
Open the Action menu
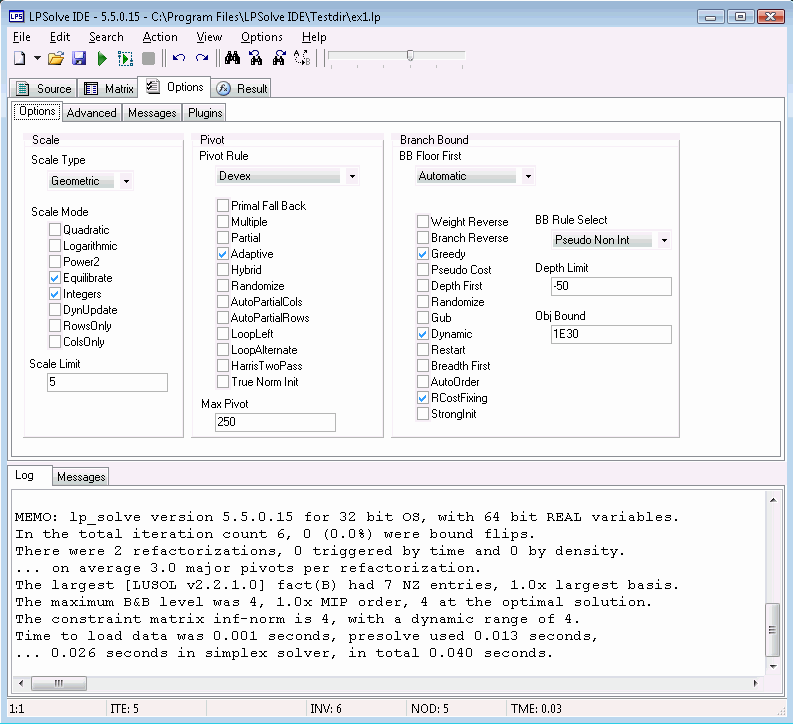coord(160,37)
